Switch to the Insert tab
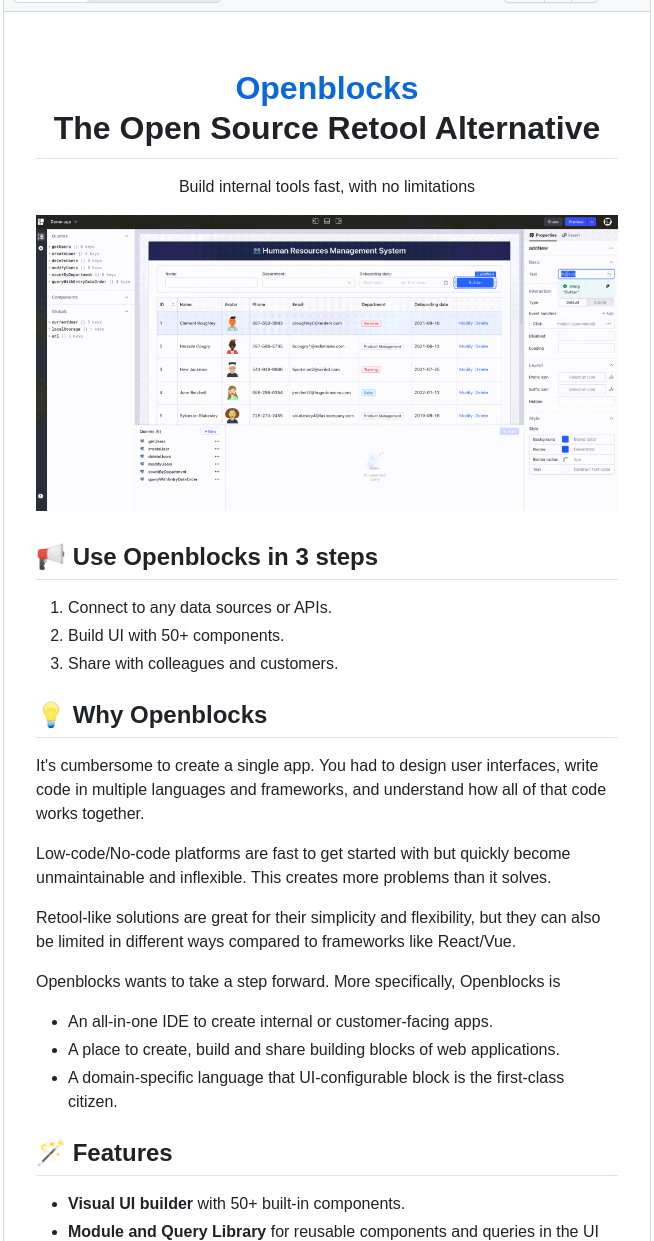 pyautogui.click(x=574, y=236)
